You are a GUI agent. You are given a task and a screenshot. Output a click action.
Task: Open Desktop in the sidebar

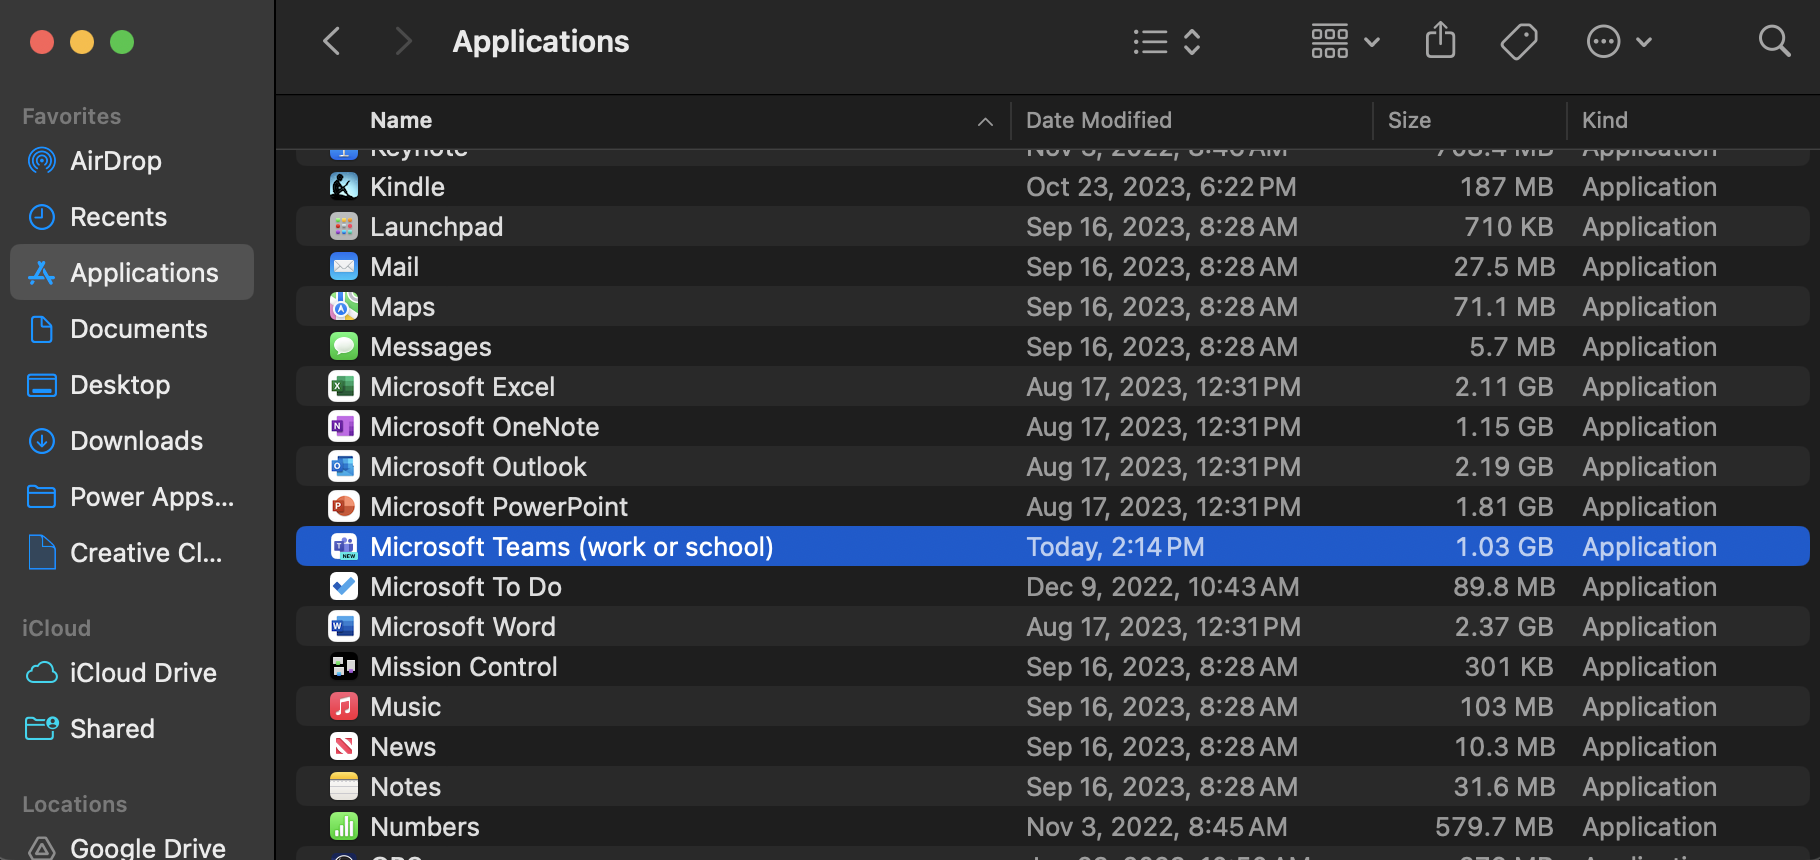point(132,385)
